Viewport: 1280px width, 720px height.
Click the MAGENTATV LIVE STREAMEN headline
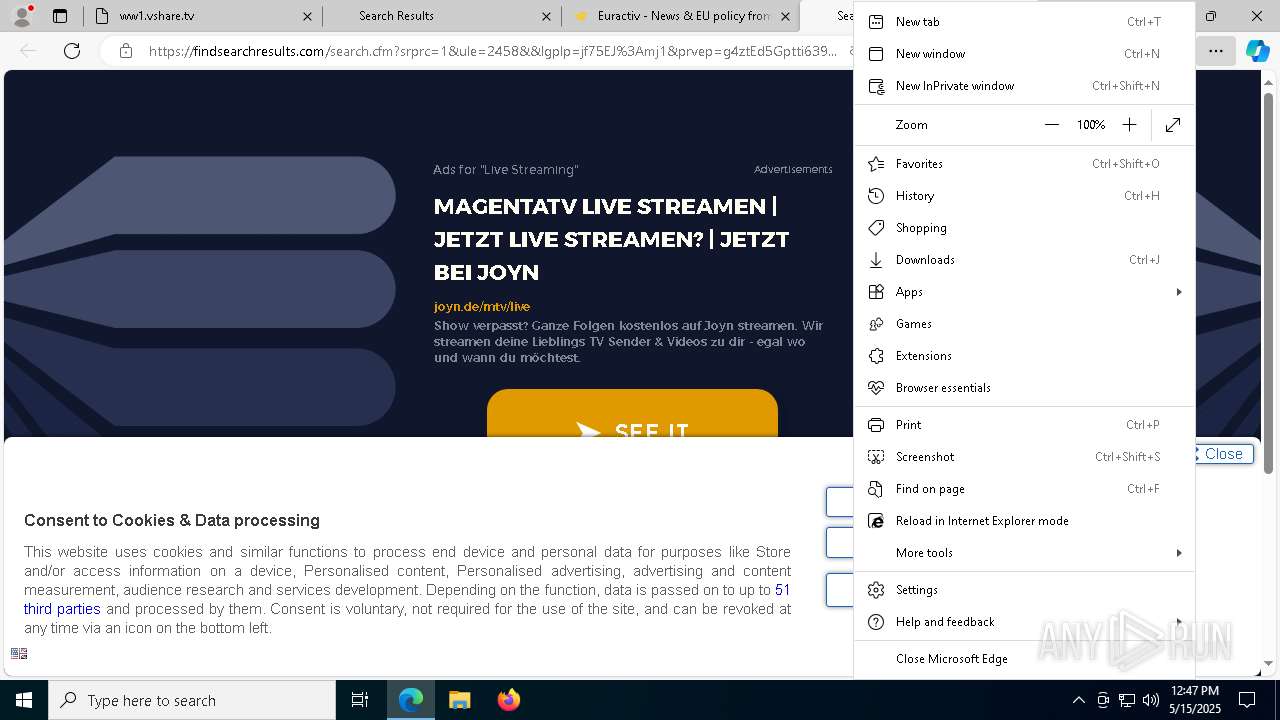point(612,239)
